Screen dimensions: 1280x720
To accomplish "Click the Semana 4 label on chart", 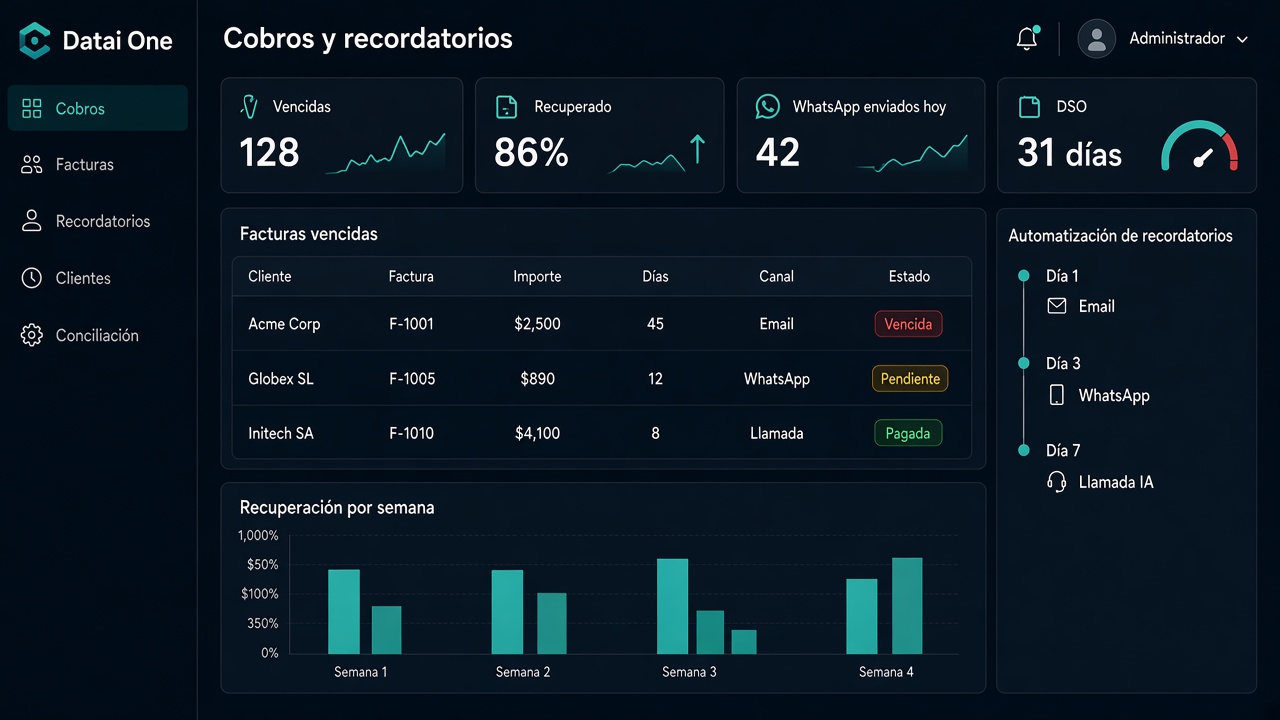I will click(x=886, y=672).
